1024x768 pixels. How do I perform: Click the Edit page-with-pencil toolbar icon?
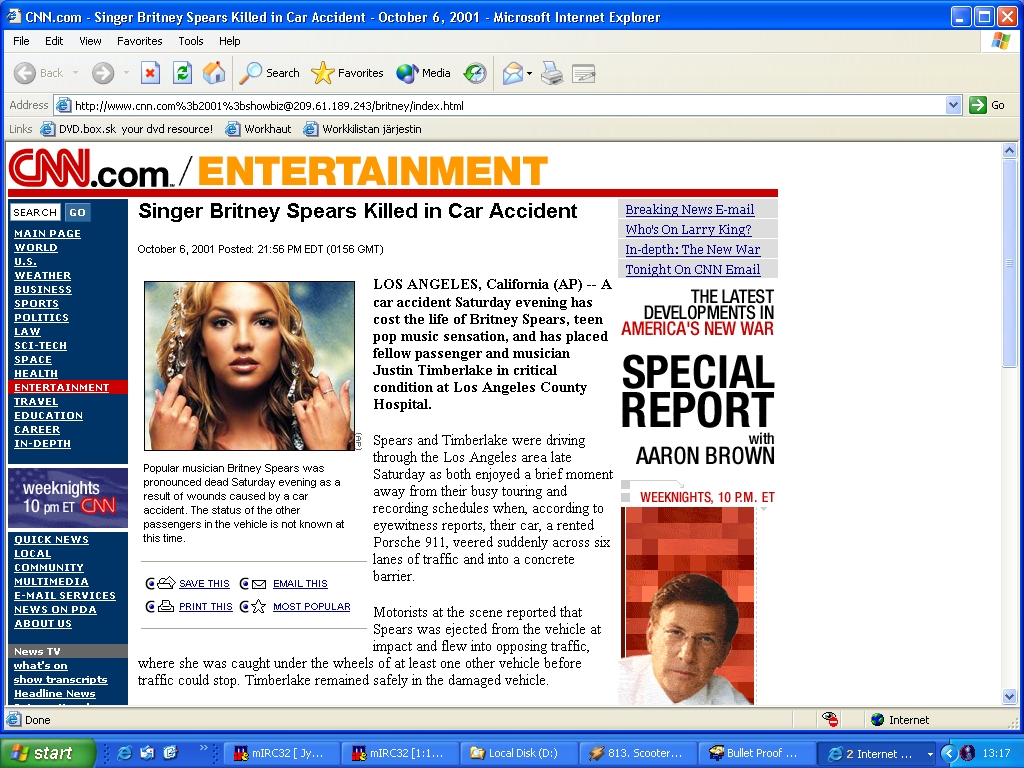point(583,73)
